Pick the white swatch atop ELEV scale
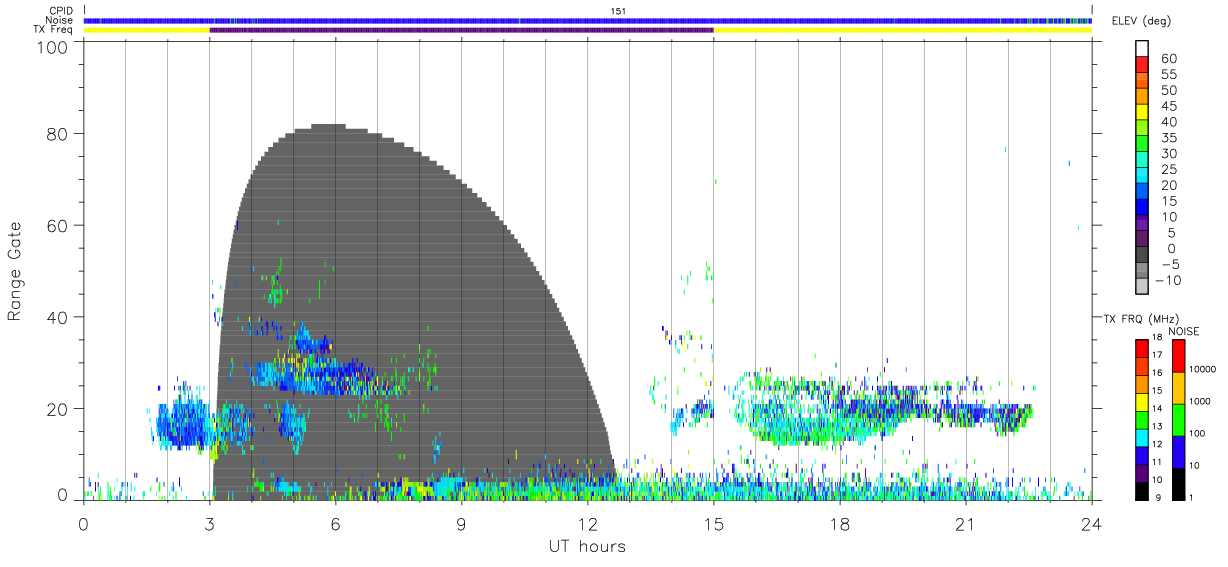The width and height of the screenshot is (1228, 567). pyautogui.click(x=1143, y=50)
